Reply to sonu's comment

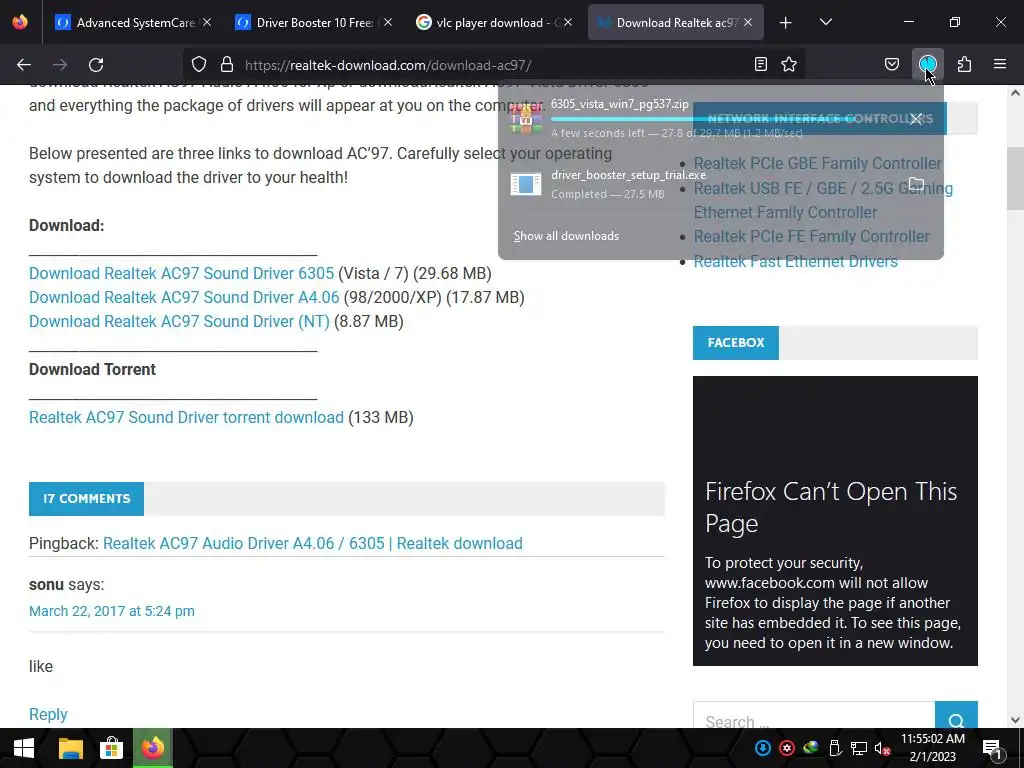48,714
